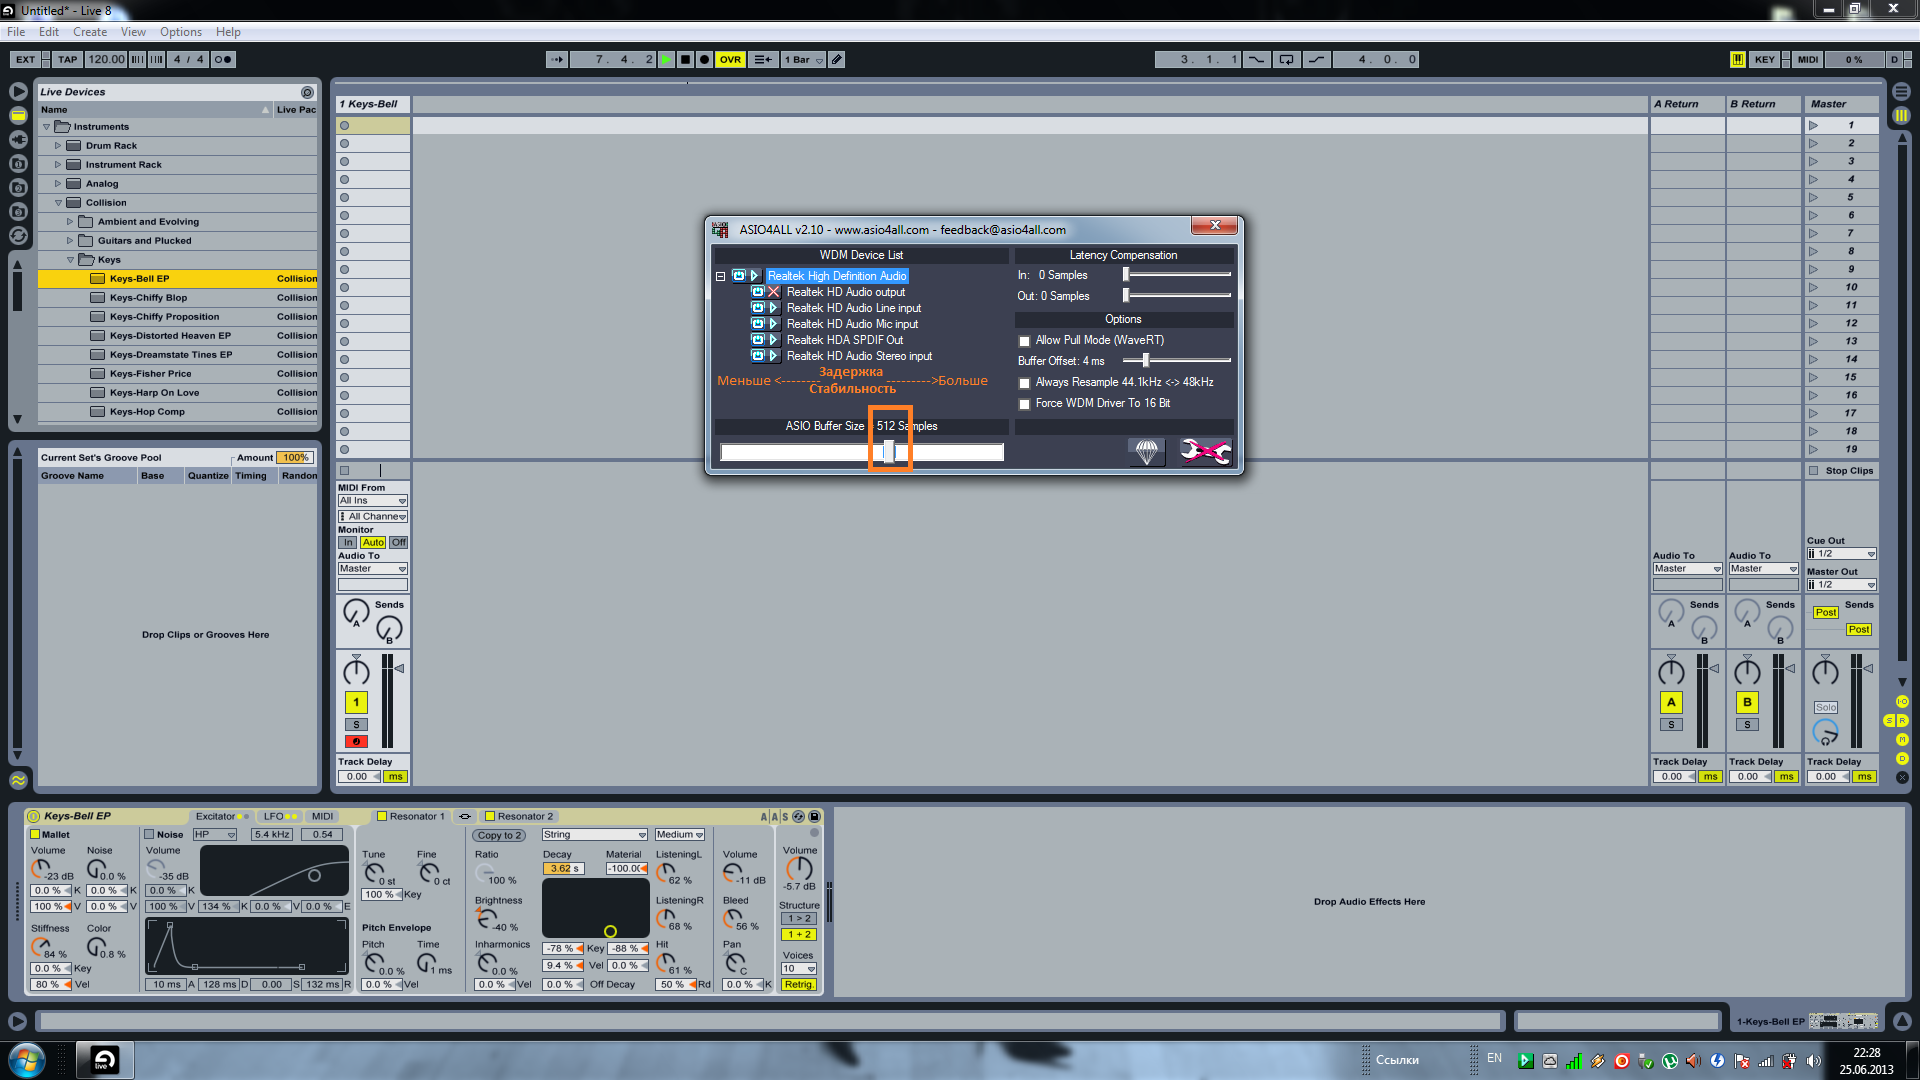The width and height of the screenshot is (1920, 1080).
Task: Toggle the Follow (auto-scroll) button
Action: click(556, 60)
